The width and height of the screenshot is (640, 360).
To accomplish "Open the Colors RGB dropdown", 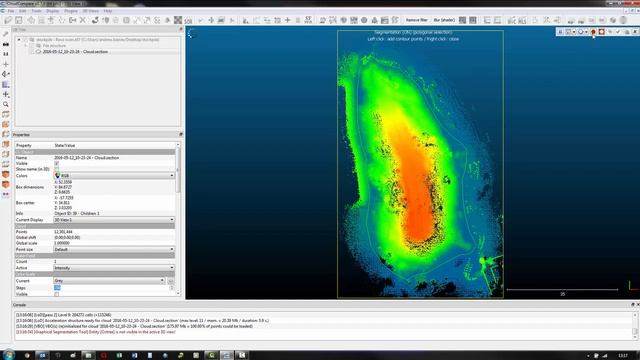I will coord(114,176).
